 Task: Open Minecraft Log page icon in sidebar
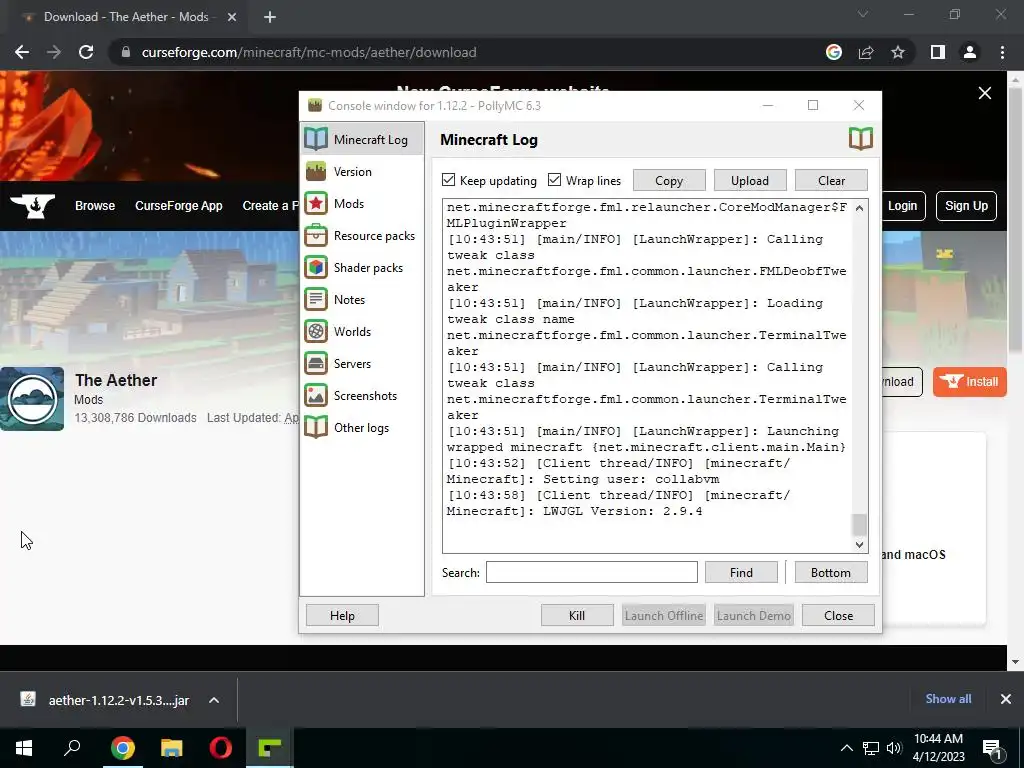click(316, 138)
